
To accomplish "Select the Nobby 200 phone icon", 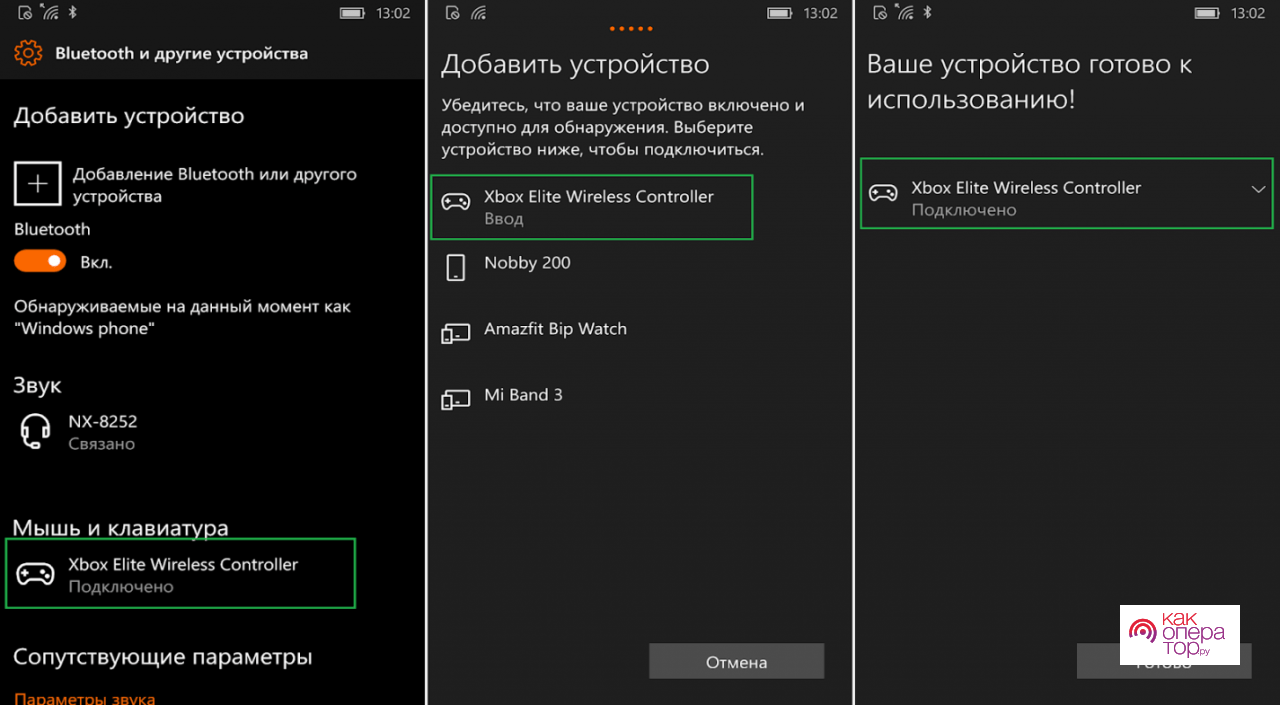I will 456,267.
